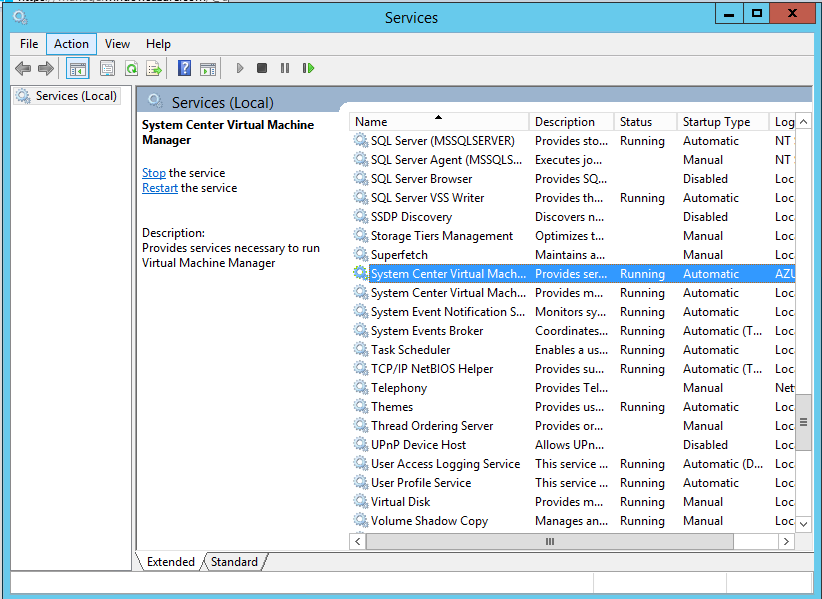822x599 pixels.
Task: Click the Stop Service square icon
Action: [262, 68]
